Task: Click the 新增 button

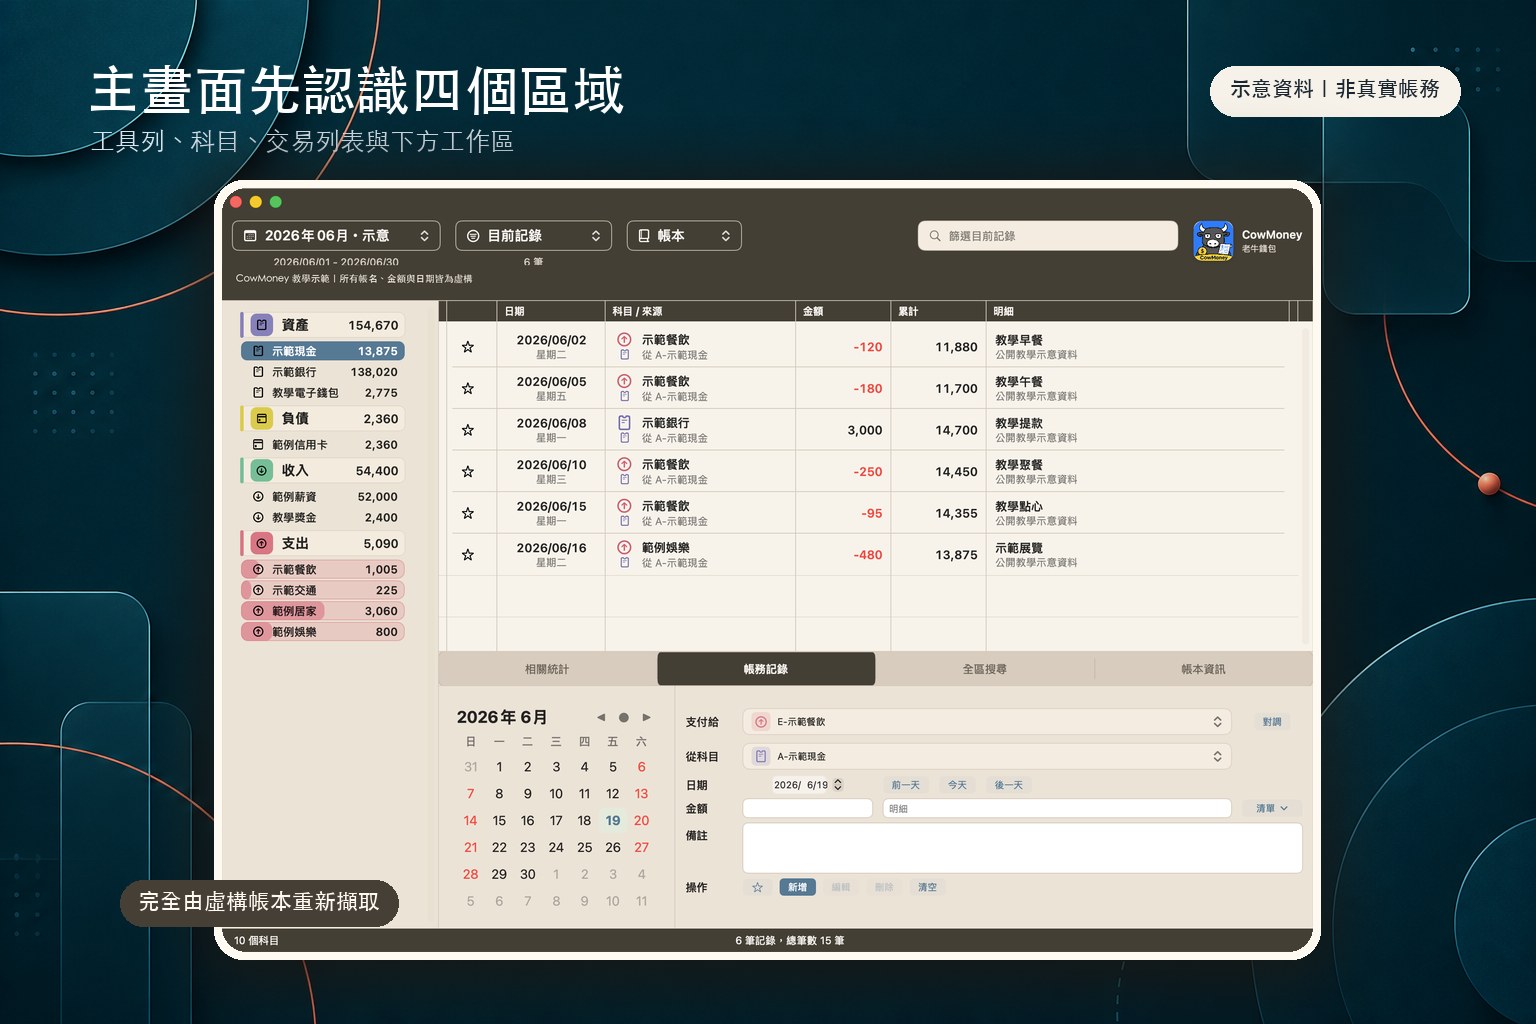Action: [797, 887]
